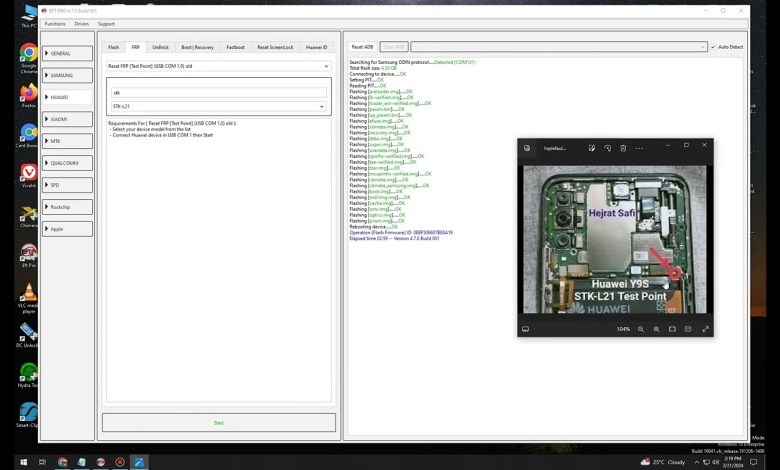Open Google Chrome desktop shortcut
Image resolution: width=780 pixels, height=470 pixels.
pos(28,58)
